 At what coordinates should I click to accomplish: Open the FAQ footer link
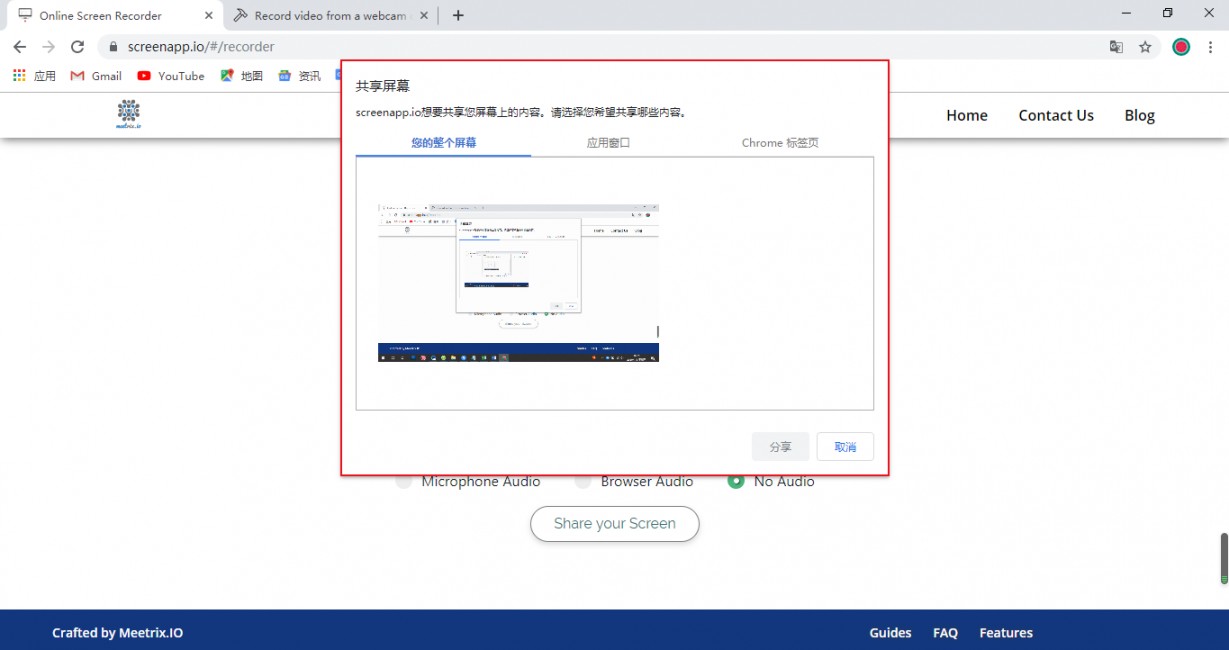point(945,633)
